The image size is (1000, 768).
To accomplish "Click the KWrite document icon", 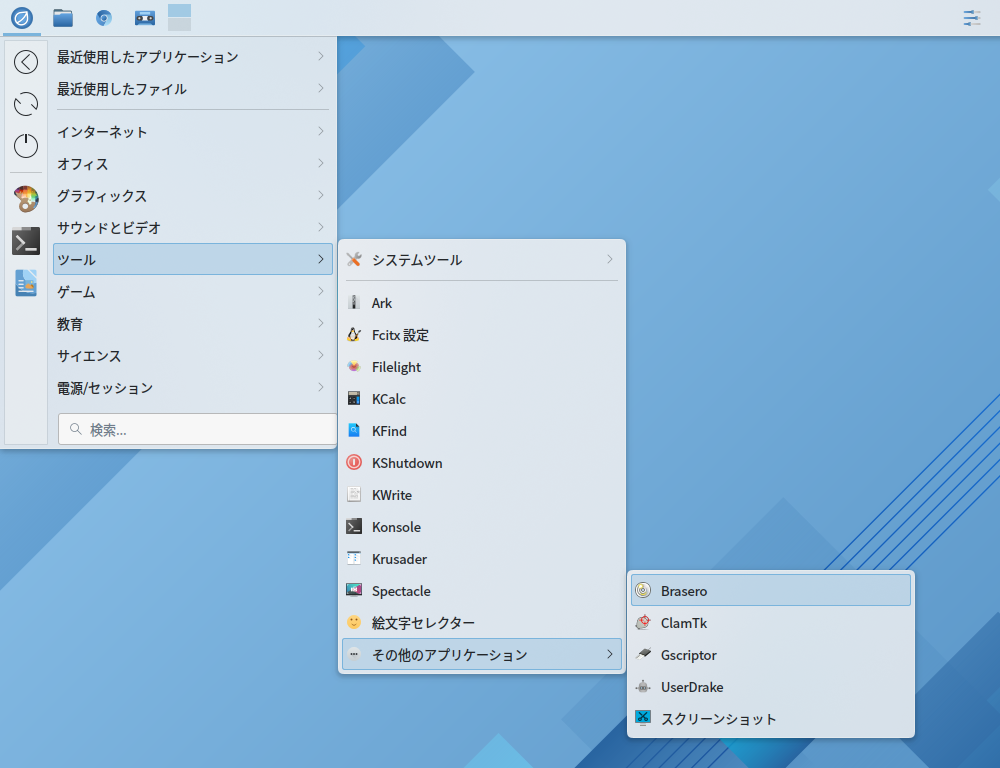I will (354, 494).
